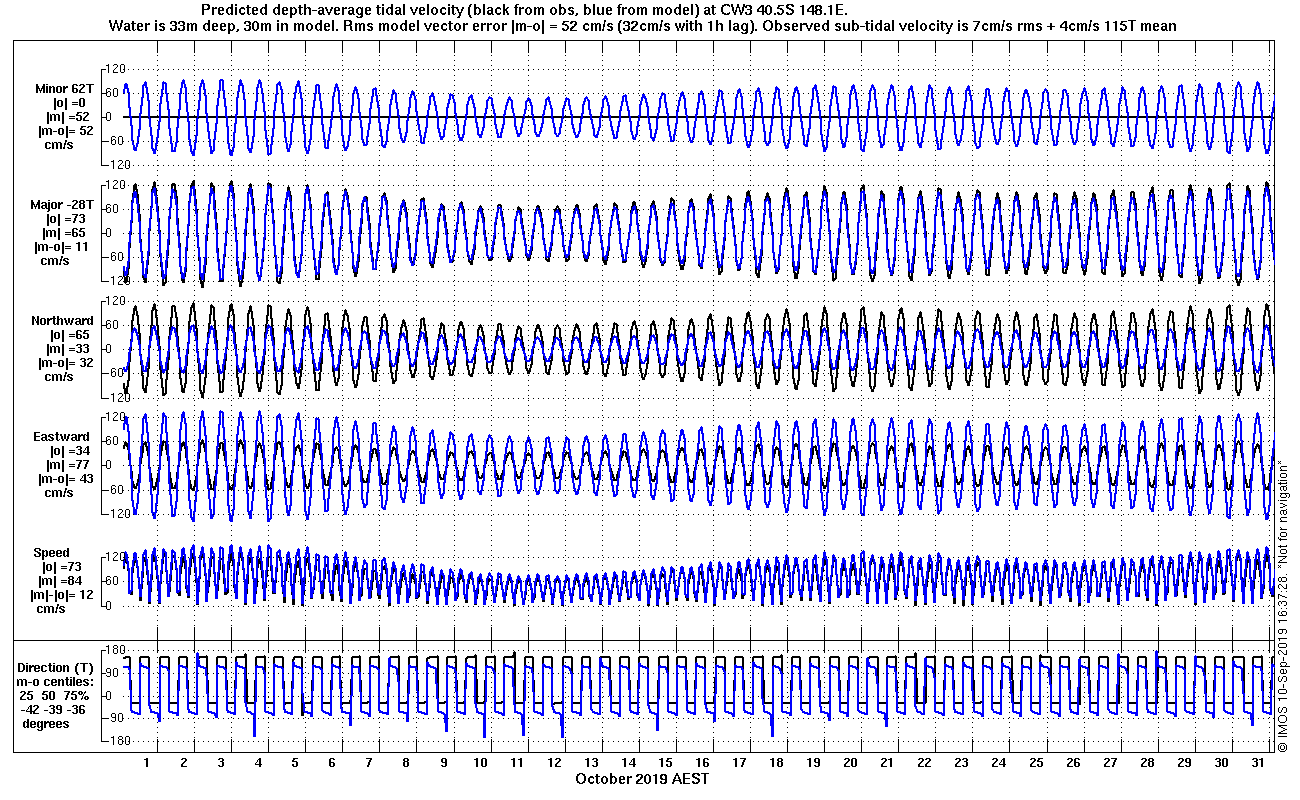This screenshot has height=800, width=1300.
Task: Click date tick '29' on the x-axis
Action: [x=1184, y=763]
